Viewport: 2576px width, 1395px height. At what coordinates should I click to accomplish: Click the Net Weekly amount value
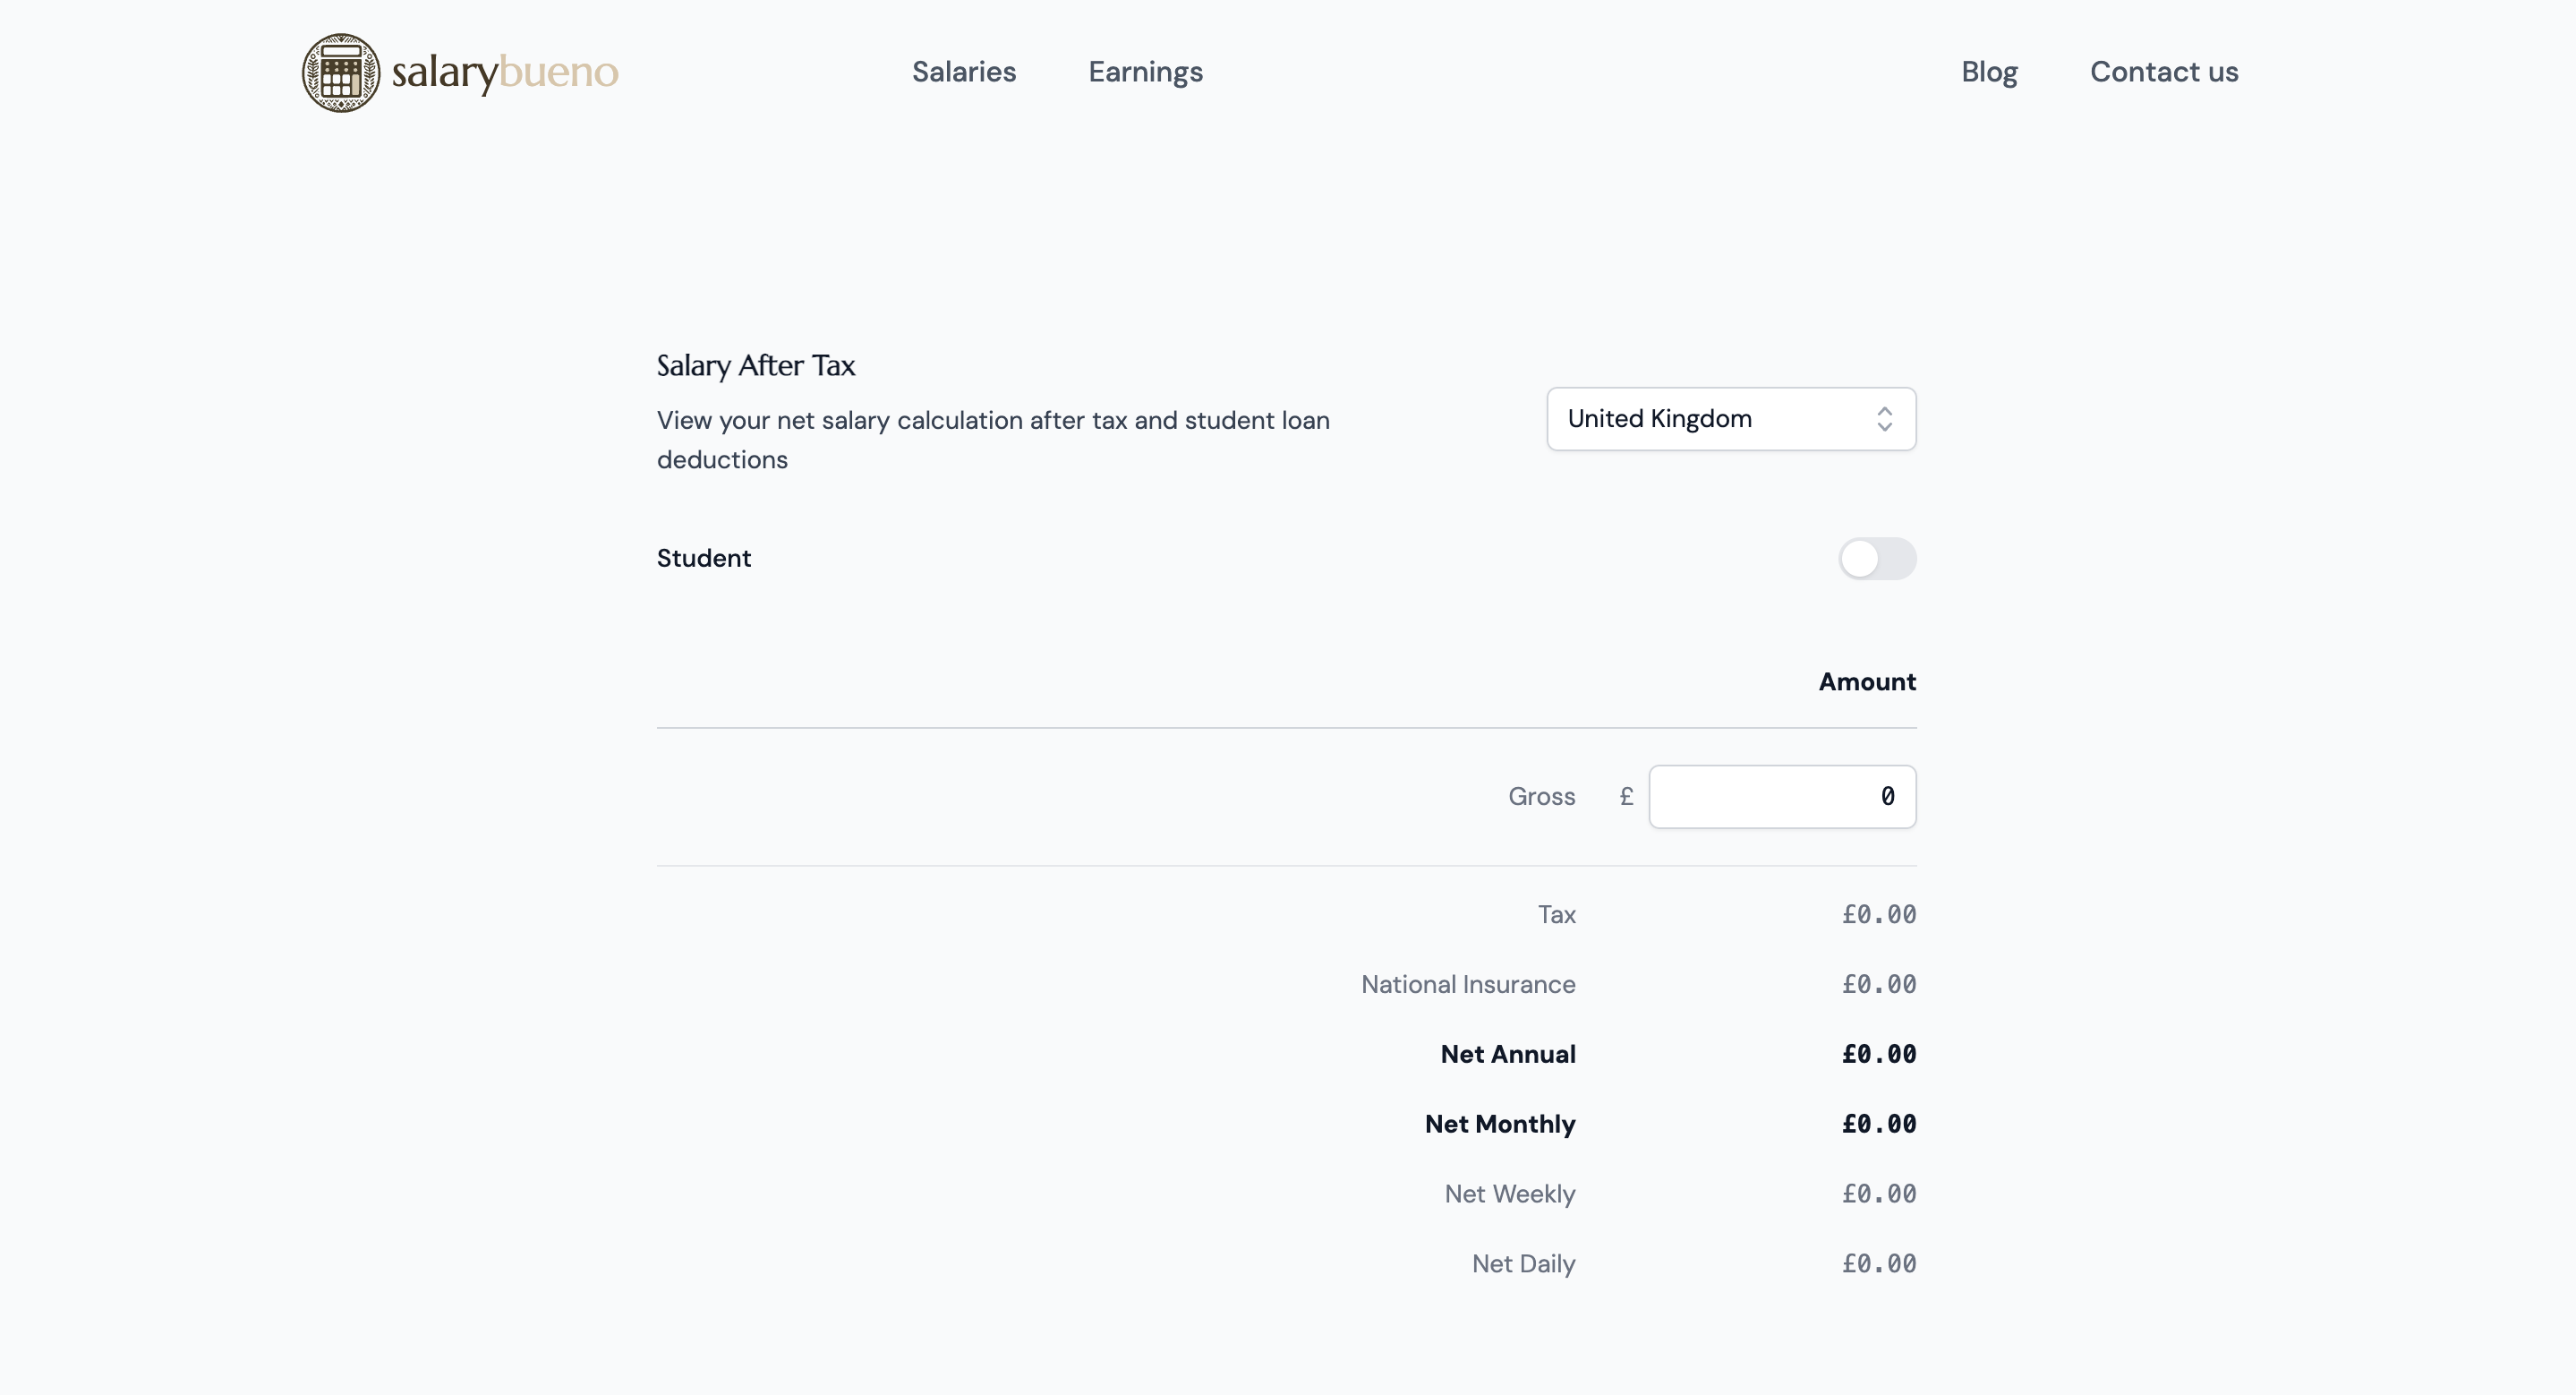pyautogui.click(x=1878, y=1194)
